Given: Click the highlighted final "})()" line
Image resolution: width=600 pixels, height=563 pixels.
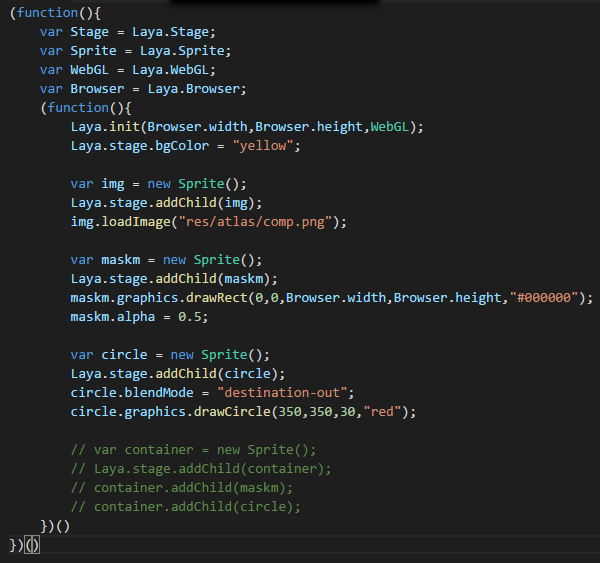Looking at the screenshot, I should [24, 545].
